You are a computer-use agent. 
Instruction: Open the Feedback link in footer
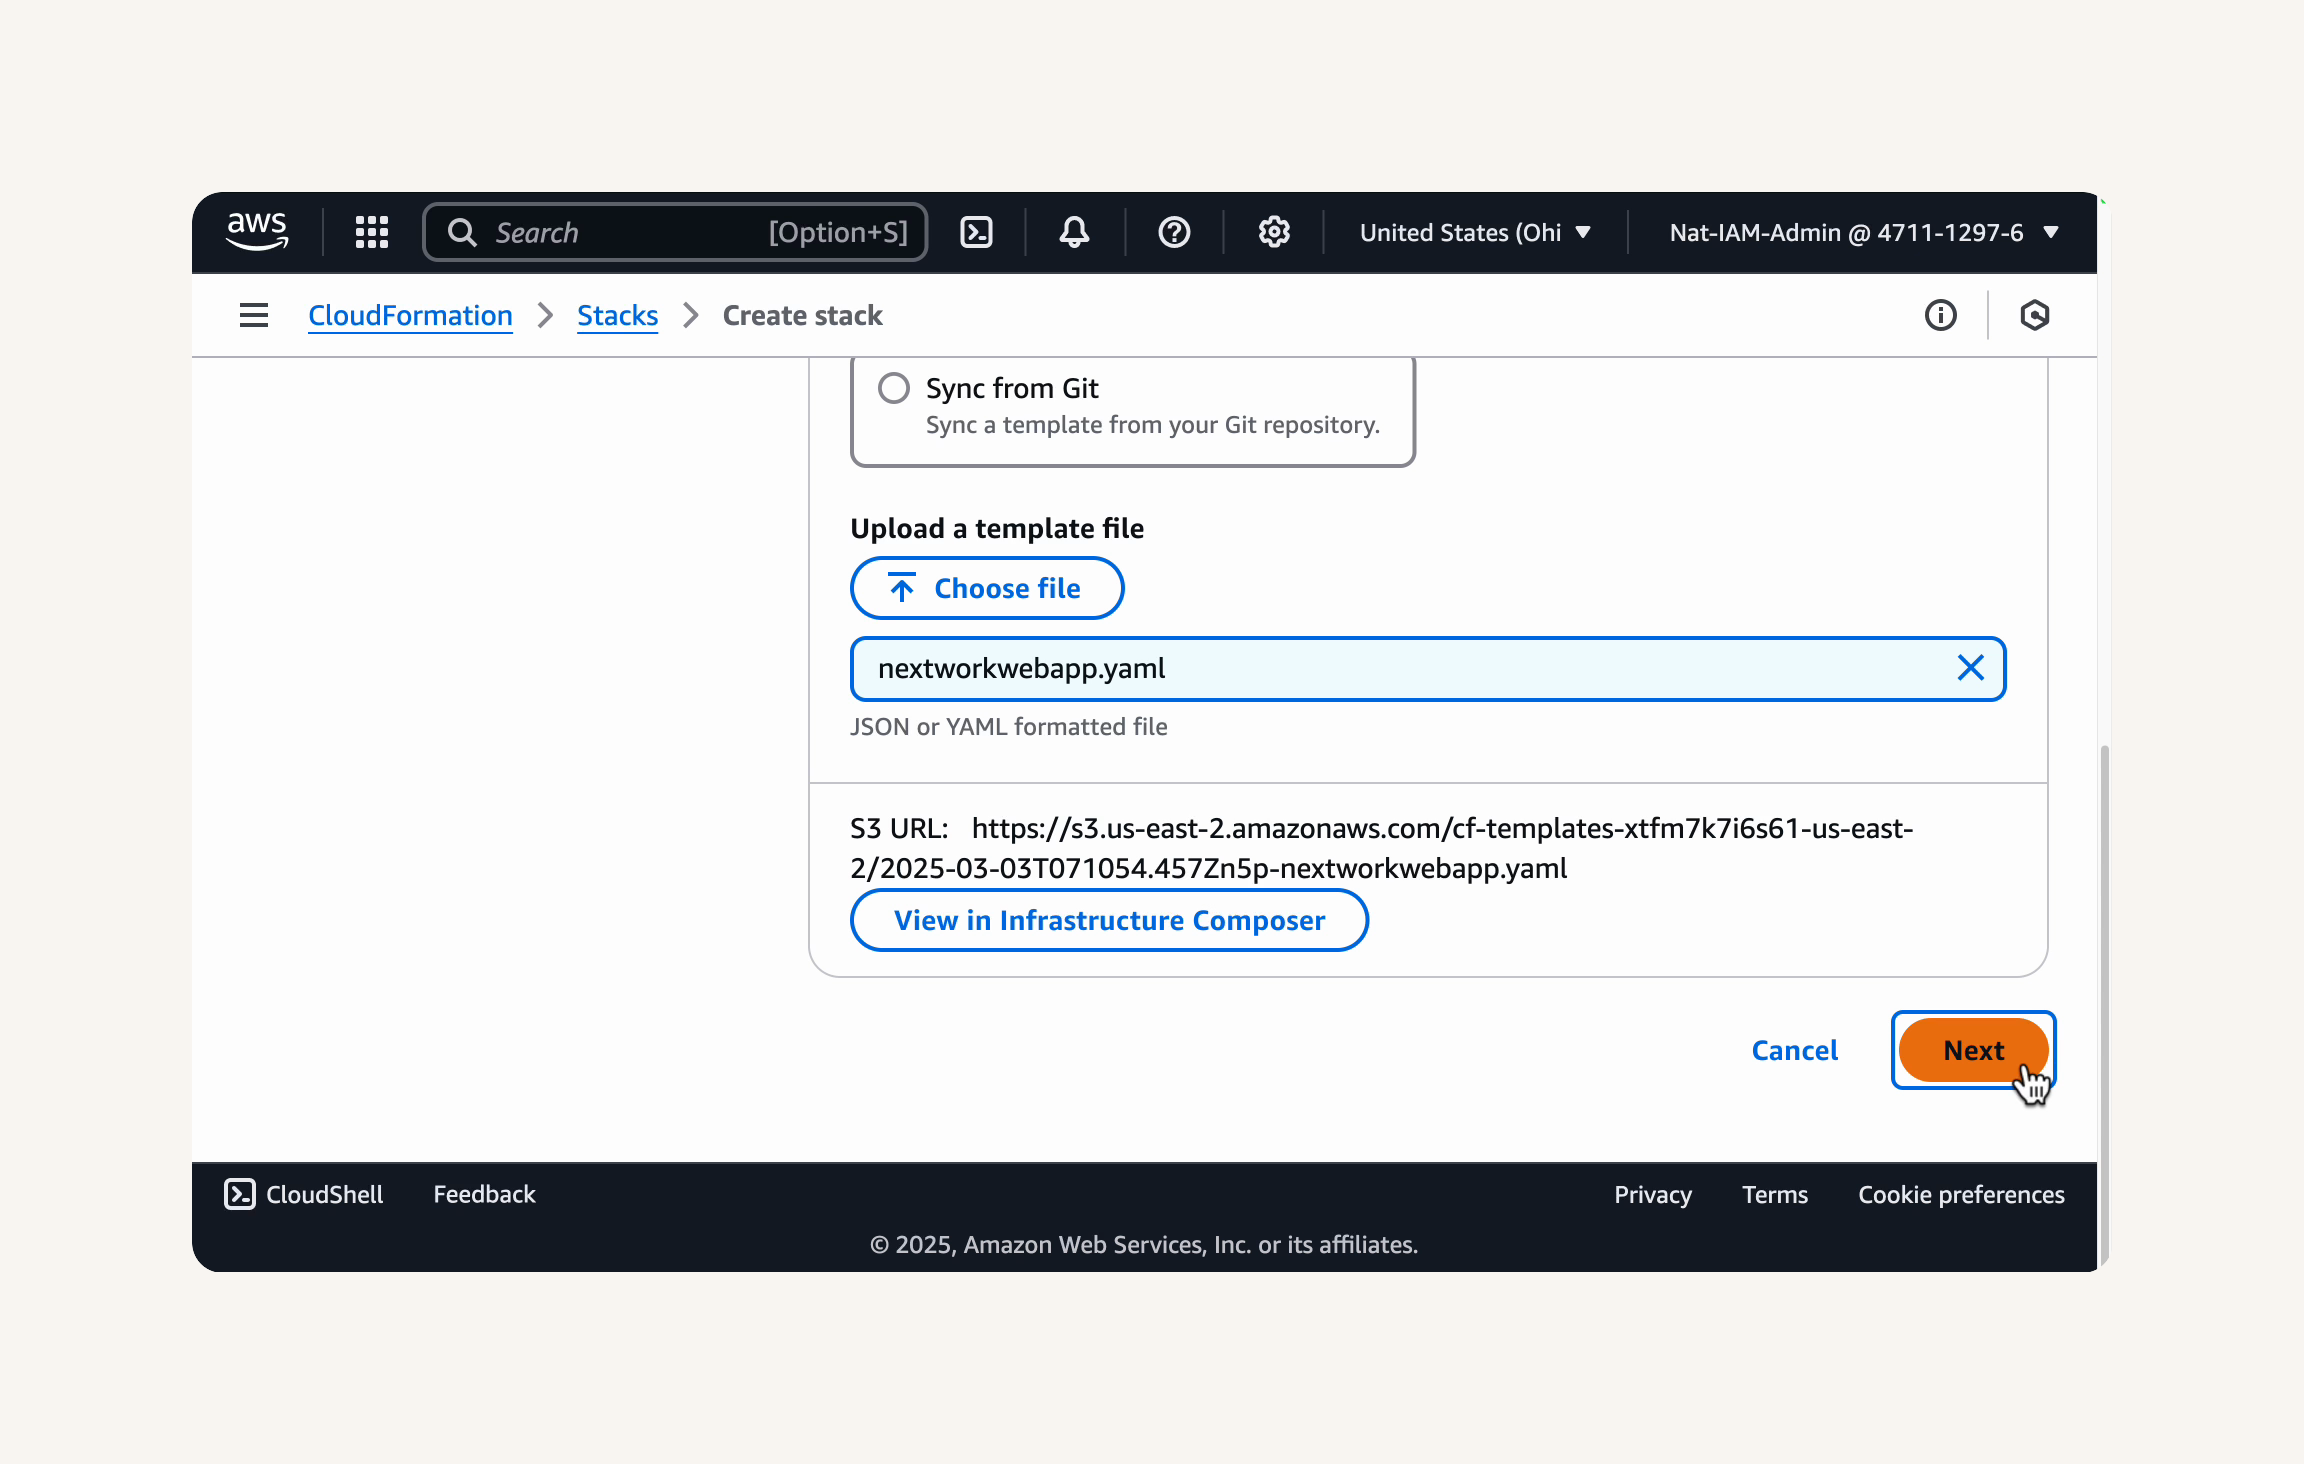484,1194
